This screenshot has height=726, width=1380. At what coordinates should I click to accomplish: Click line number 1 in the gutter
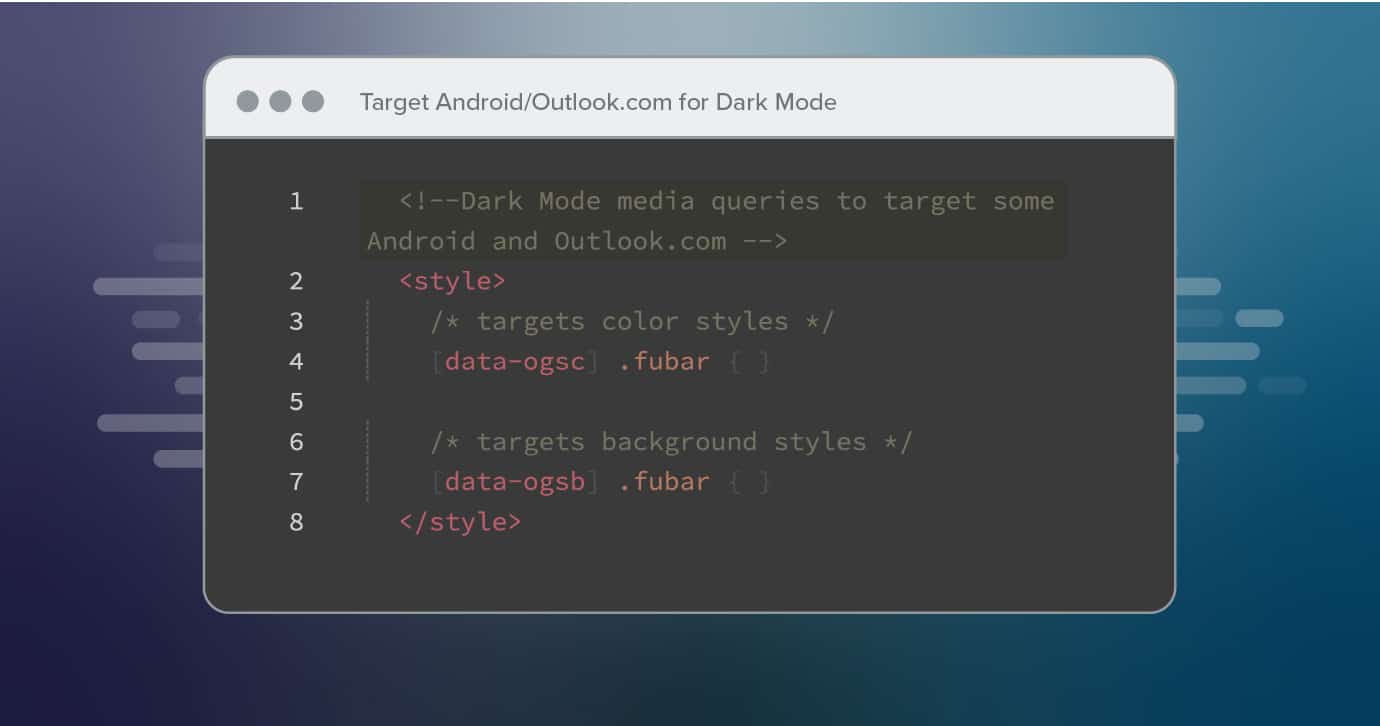point(296,201)
